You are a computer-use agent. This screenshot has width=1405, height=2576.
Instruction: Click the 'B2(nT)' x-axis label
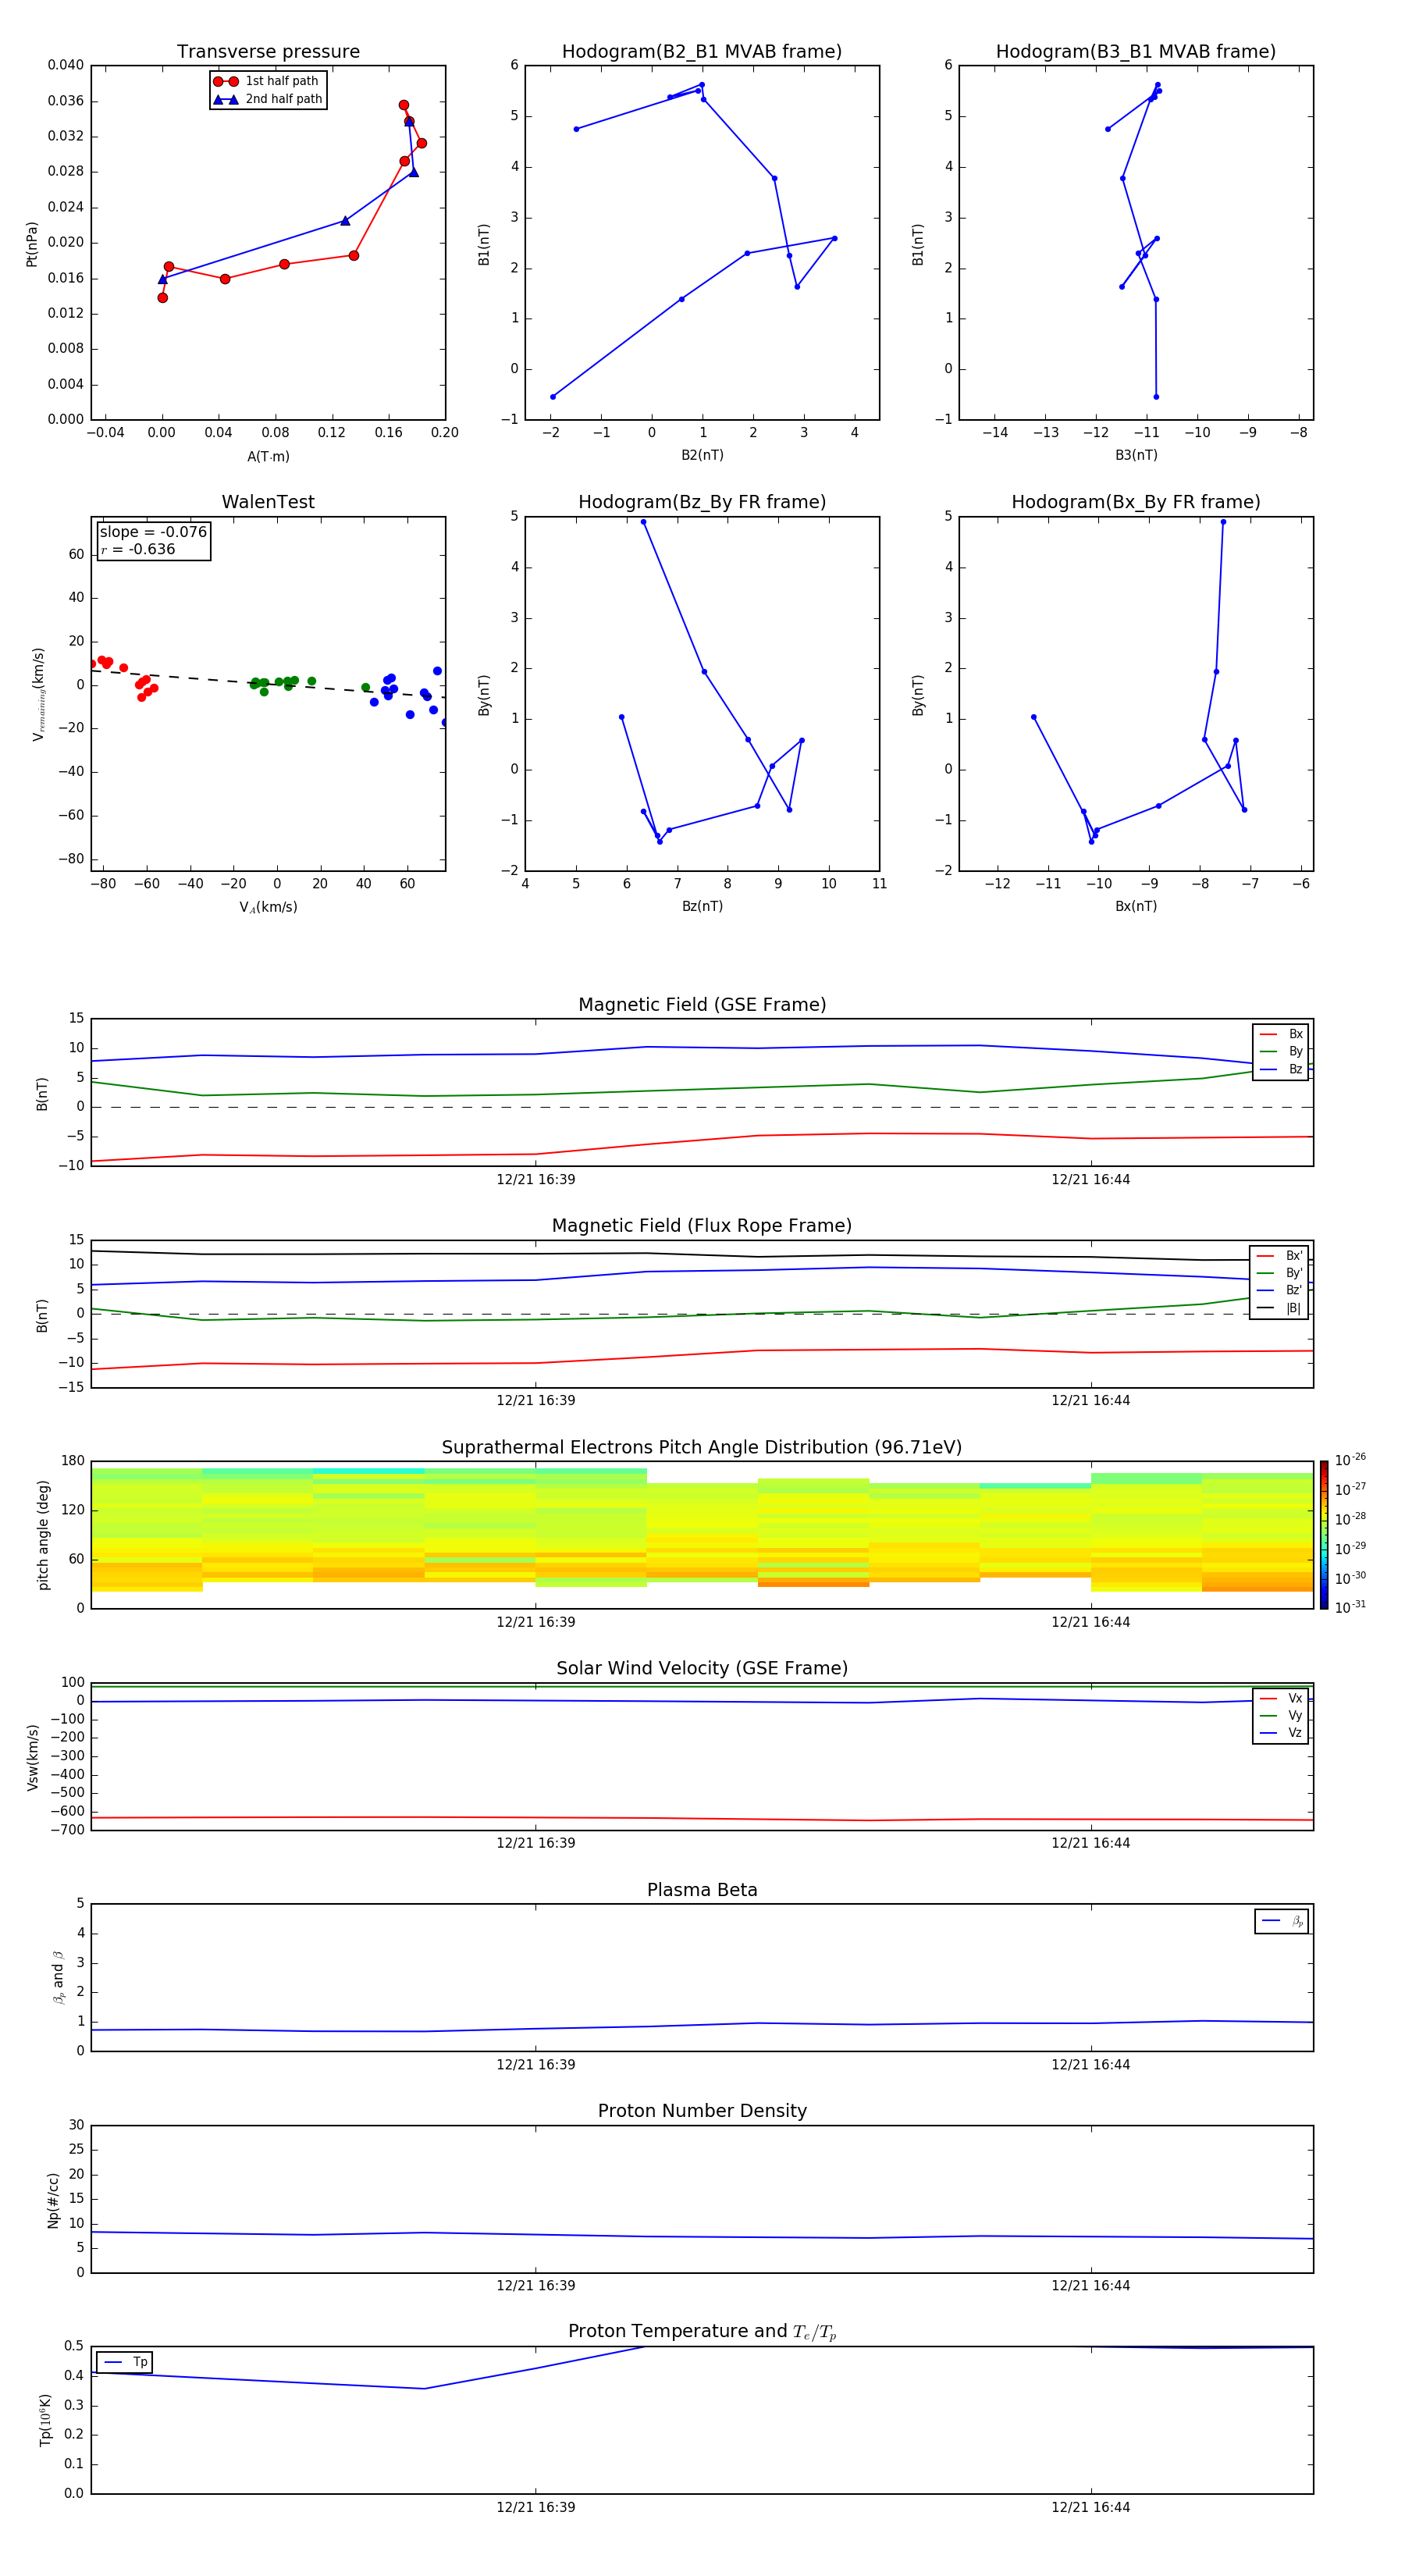point(702,455)
